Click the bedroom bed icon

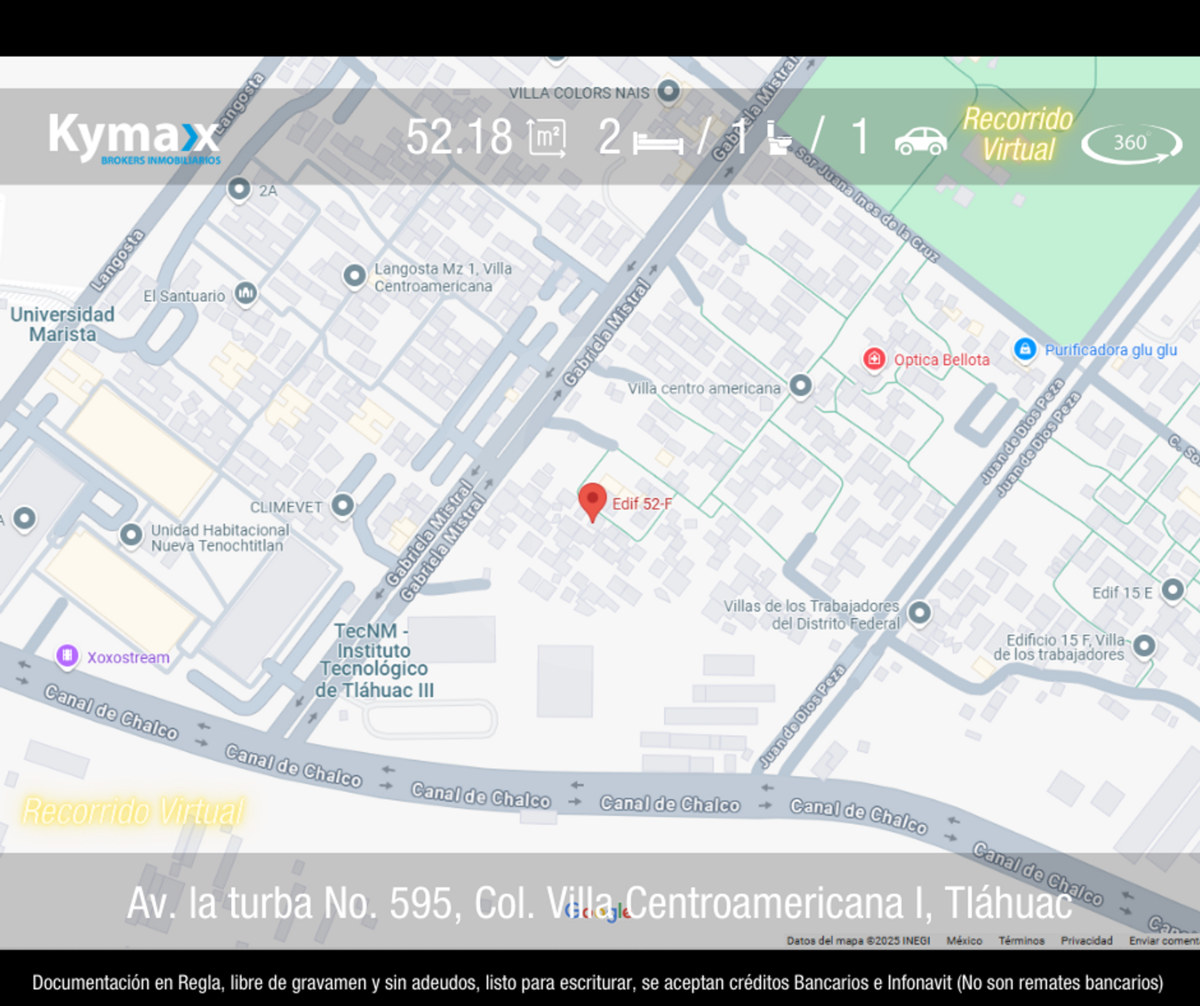[658, 143]
